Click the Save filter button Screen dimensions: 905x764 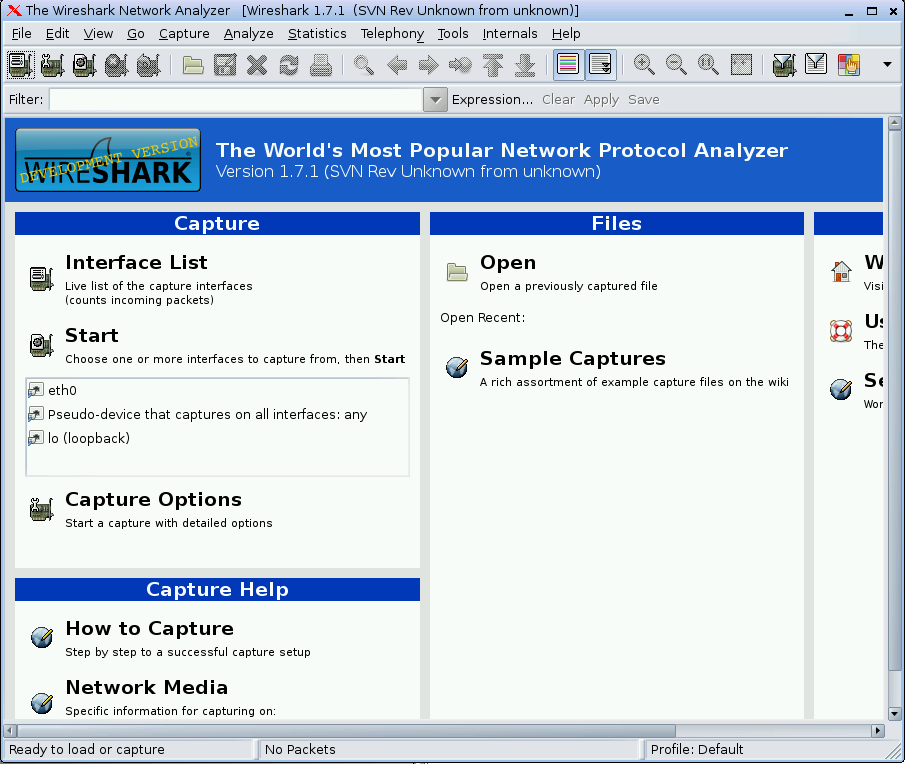click(644, 100)
